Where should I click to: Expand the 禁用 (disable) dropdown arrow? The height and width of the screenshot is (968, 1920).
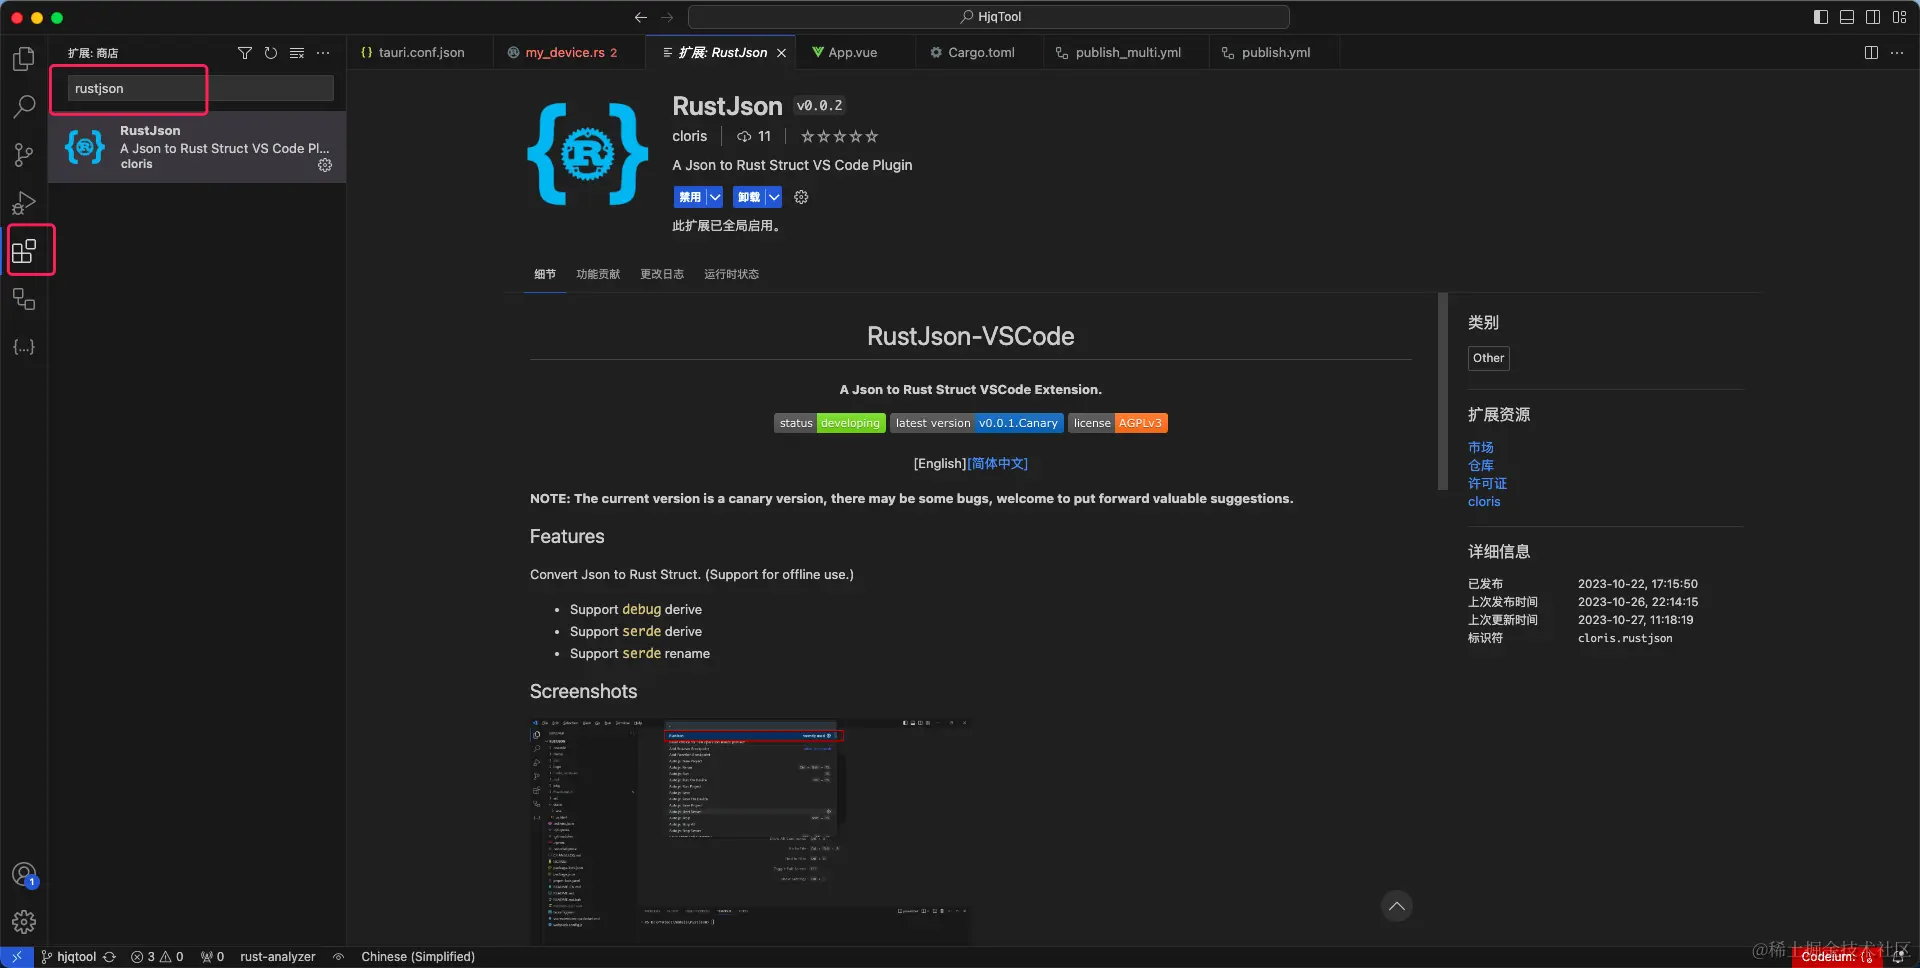[x=715, y=197]
